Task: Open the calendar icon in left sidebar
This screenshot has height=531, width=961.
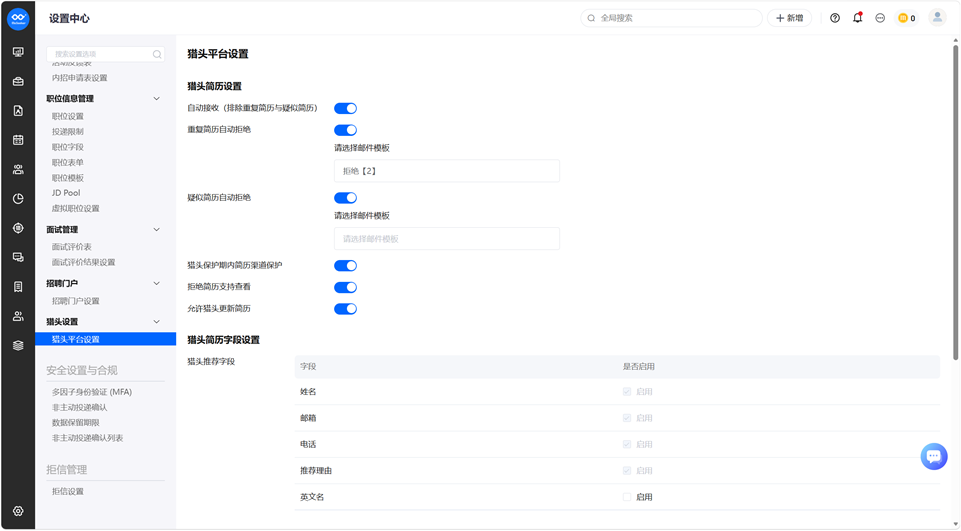Action: coord(18,140)
